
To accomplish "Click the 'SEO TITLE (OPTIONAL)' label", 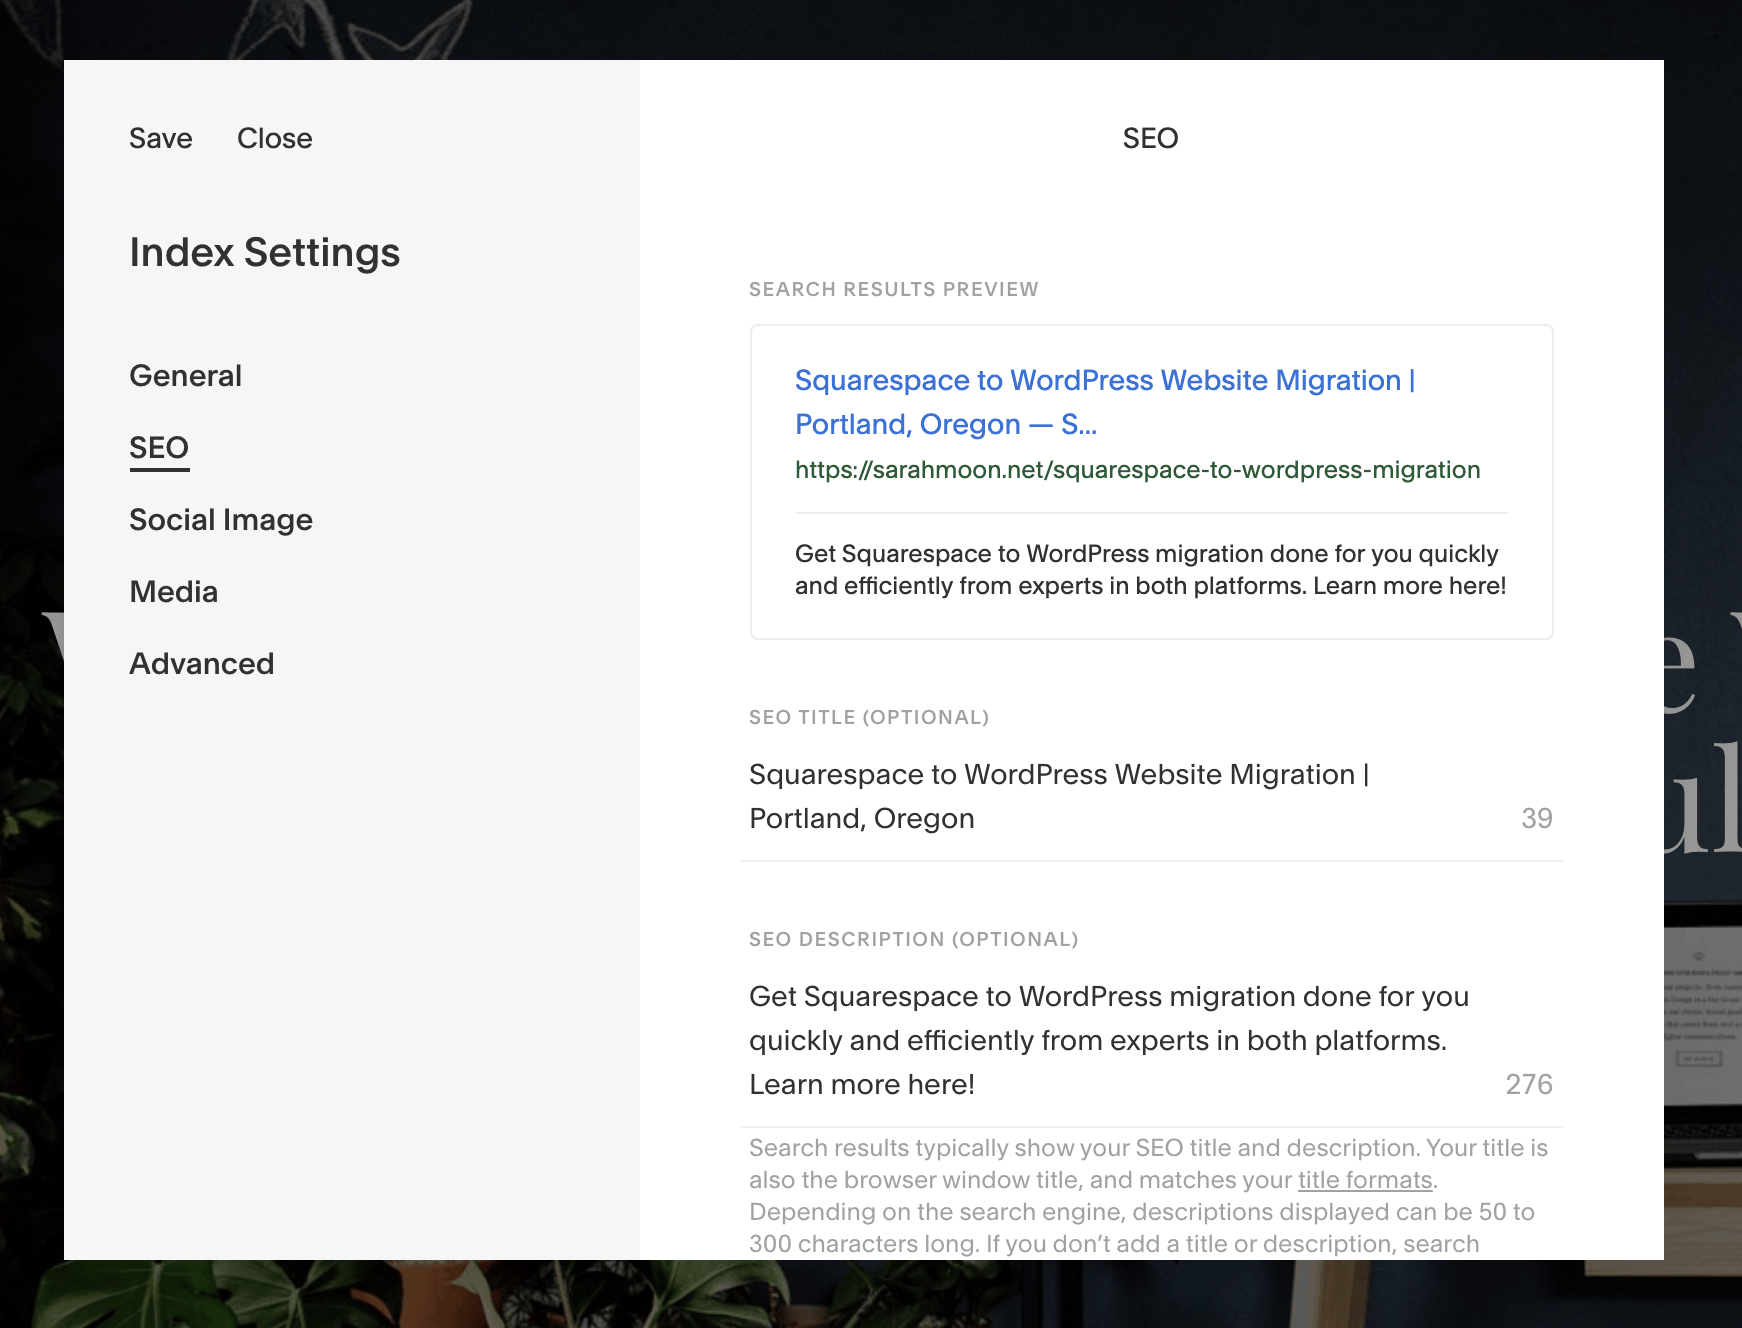I will pyautogui.click(x=868, y=717).
